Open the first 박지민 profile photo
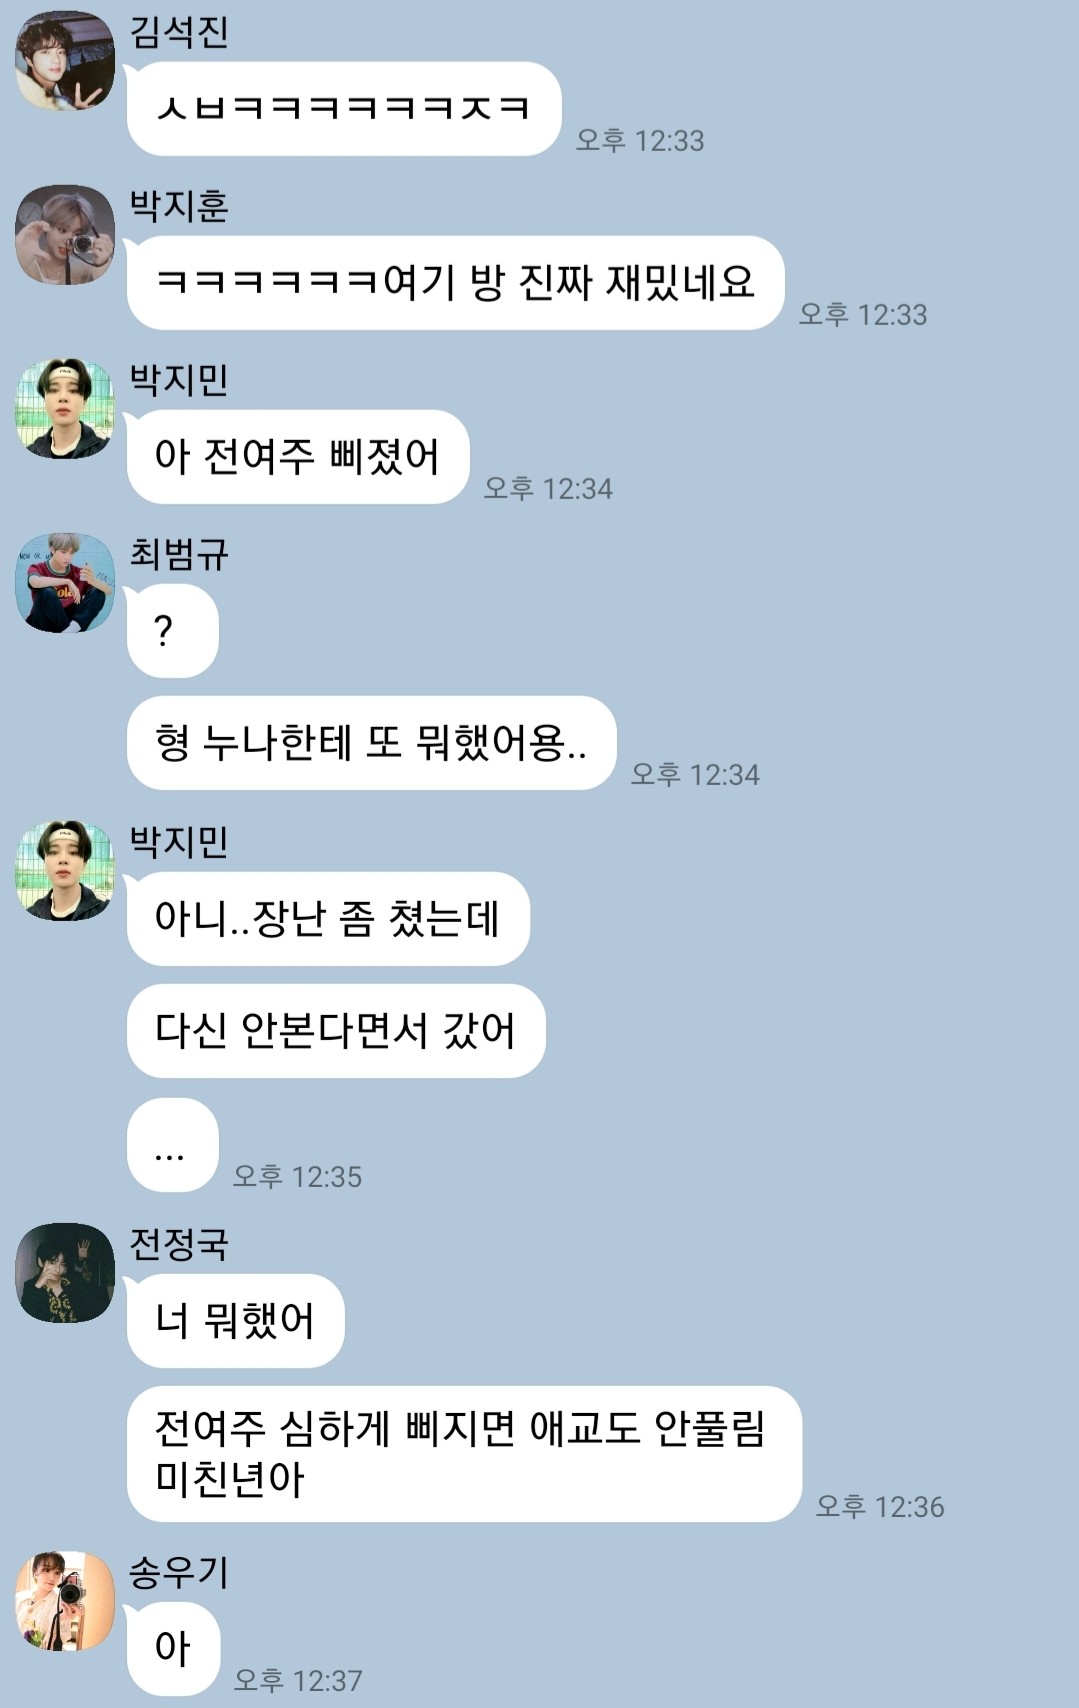The width and height of the screenshot is (1079, 1708). [x=65, y=408]
